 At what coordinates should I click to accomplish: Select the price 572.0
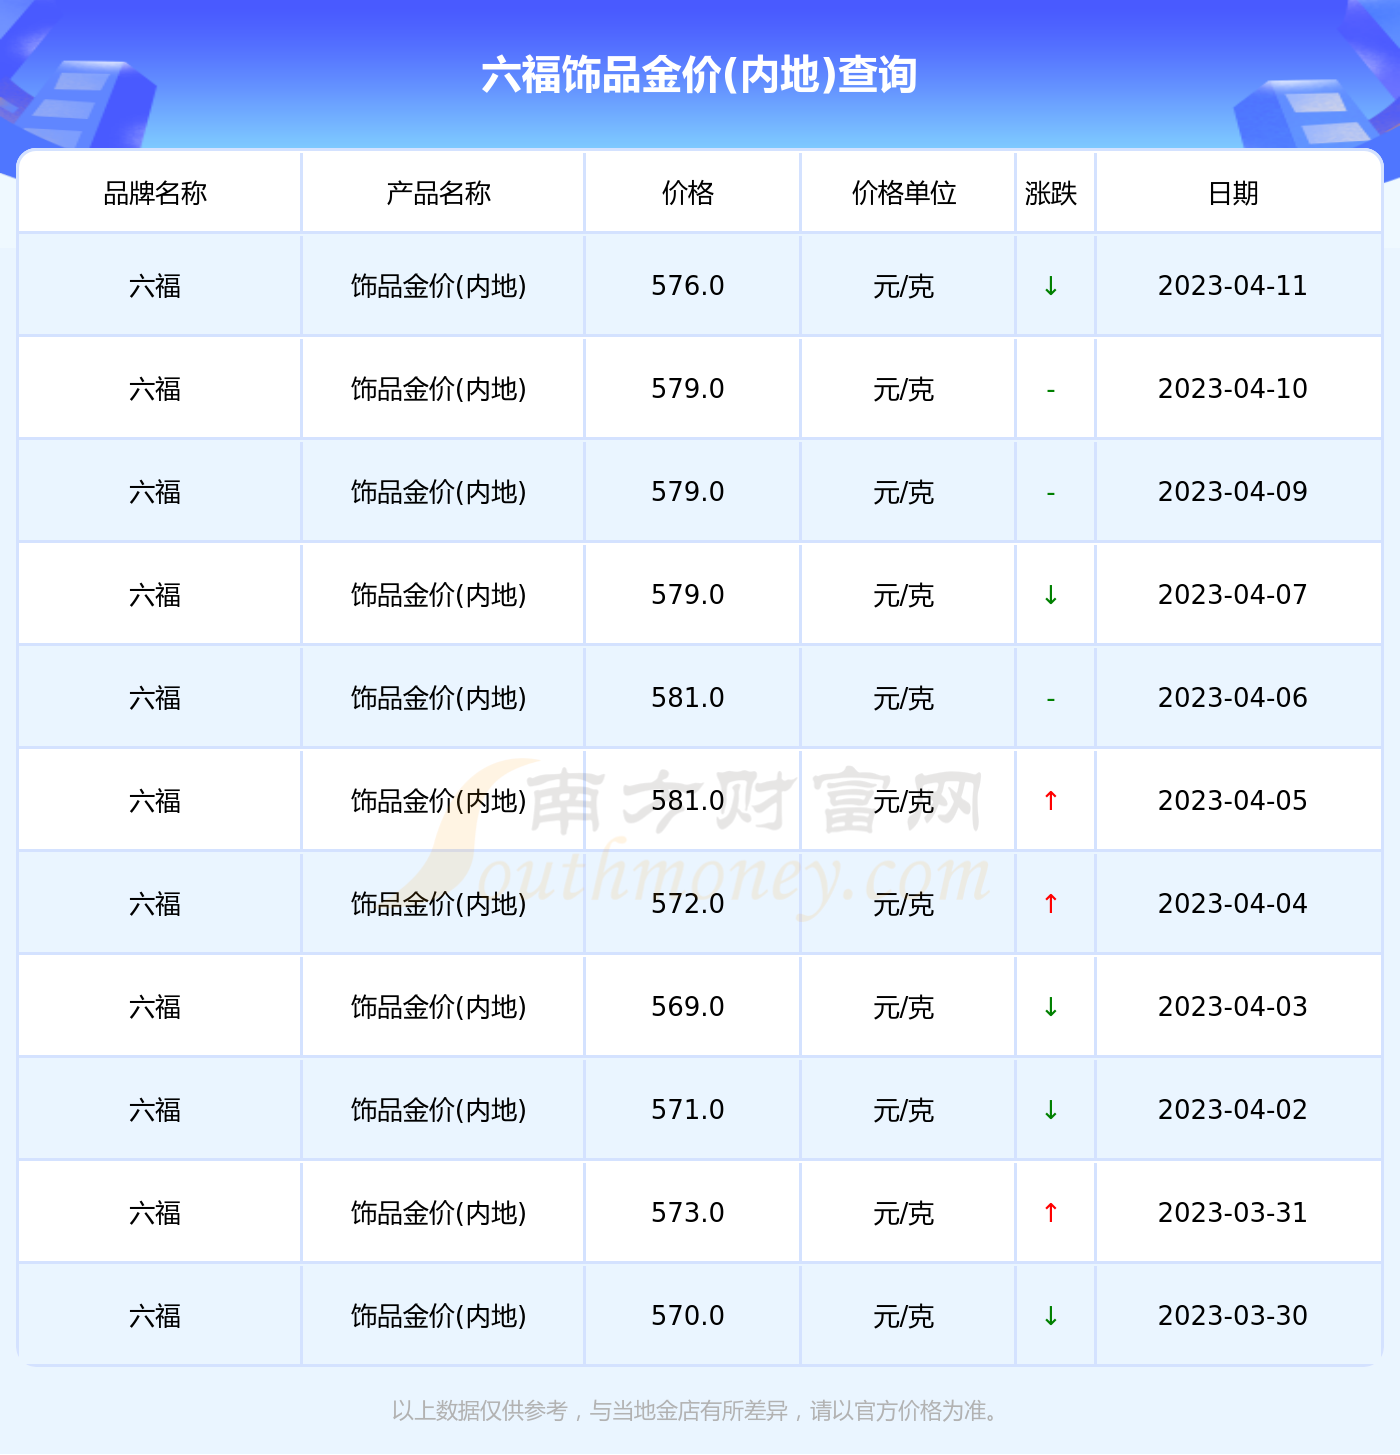pyautogui.click(x=688, y=904)
